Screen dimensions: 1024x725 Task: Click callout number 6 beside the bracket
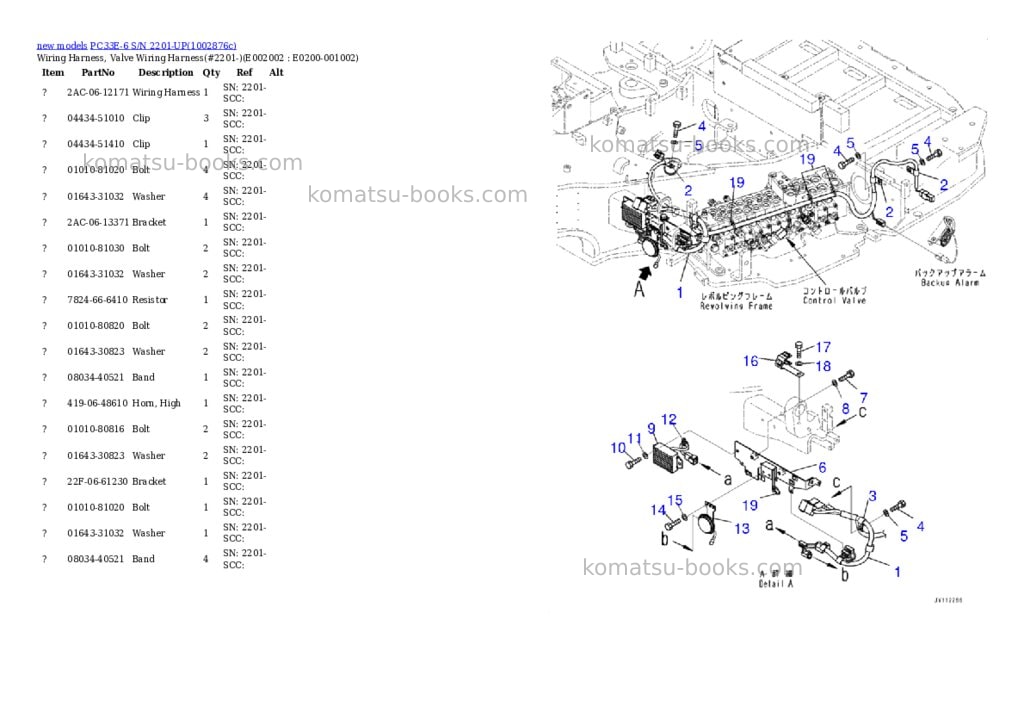tap(822, 468)
